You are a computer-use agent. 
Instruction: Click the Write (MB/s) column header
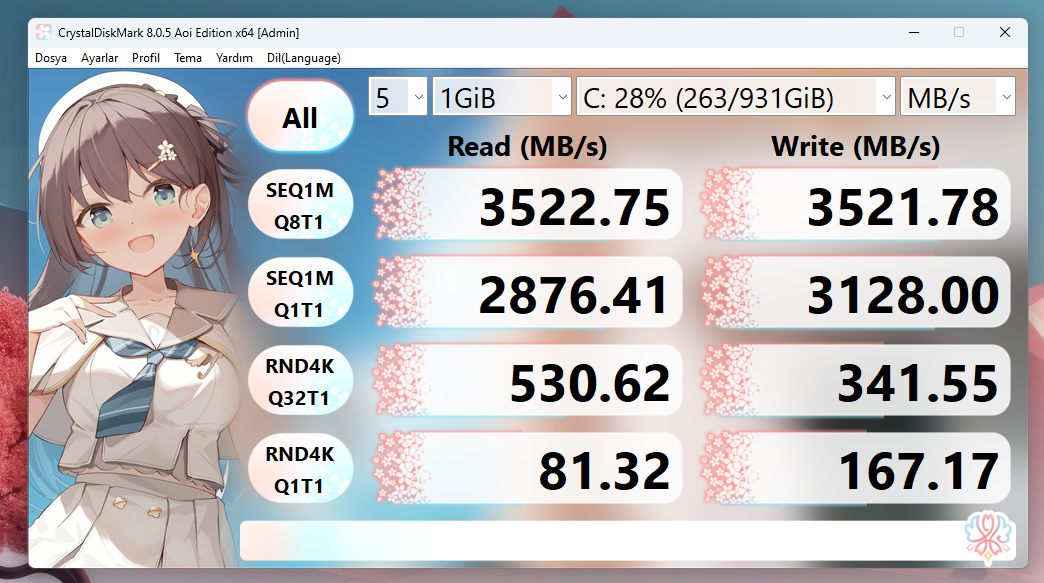856,146
